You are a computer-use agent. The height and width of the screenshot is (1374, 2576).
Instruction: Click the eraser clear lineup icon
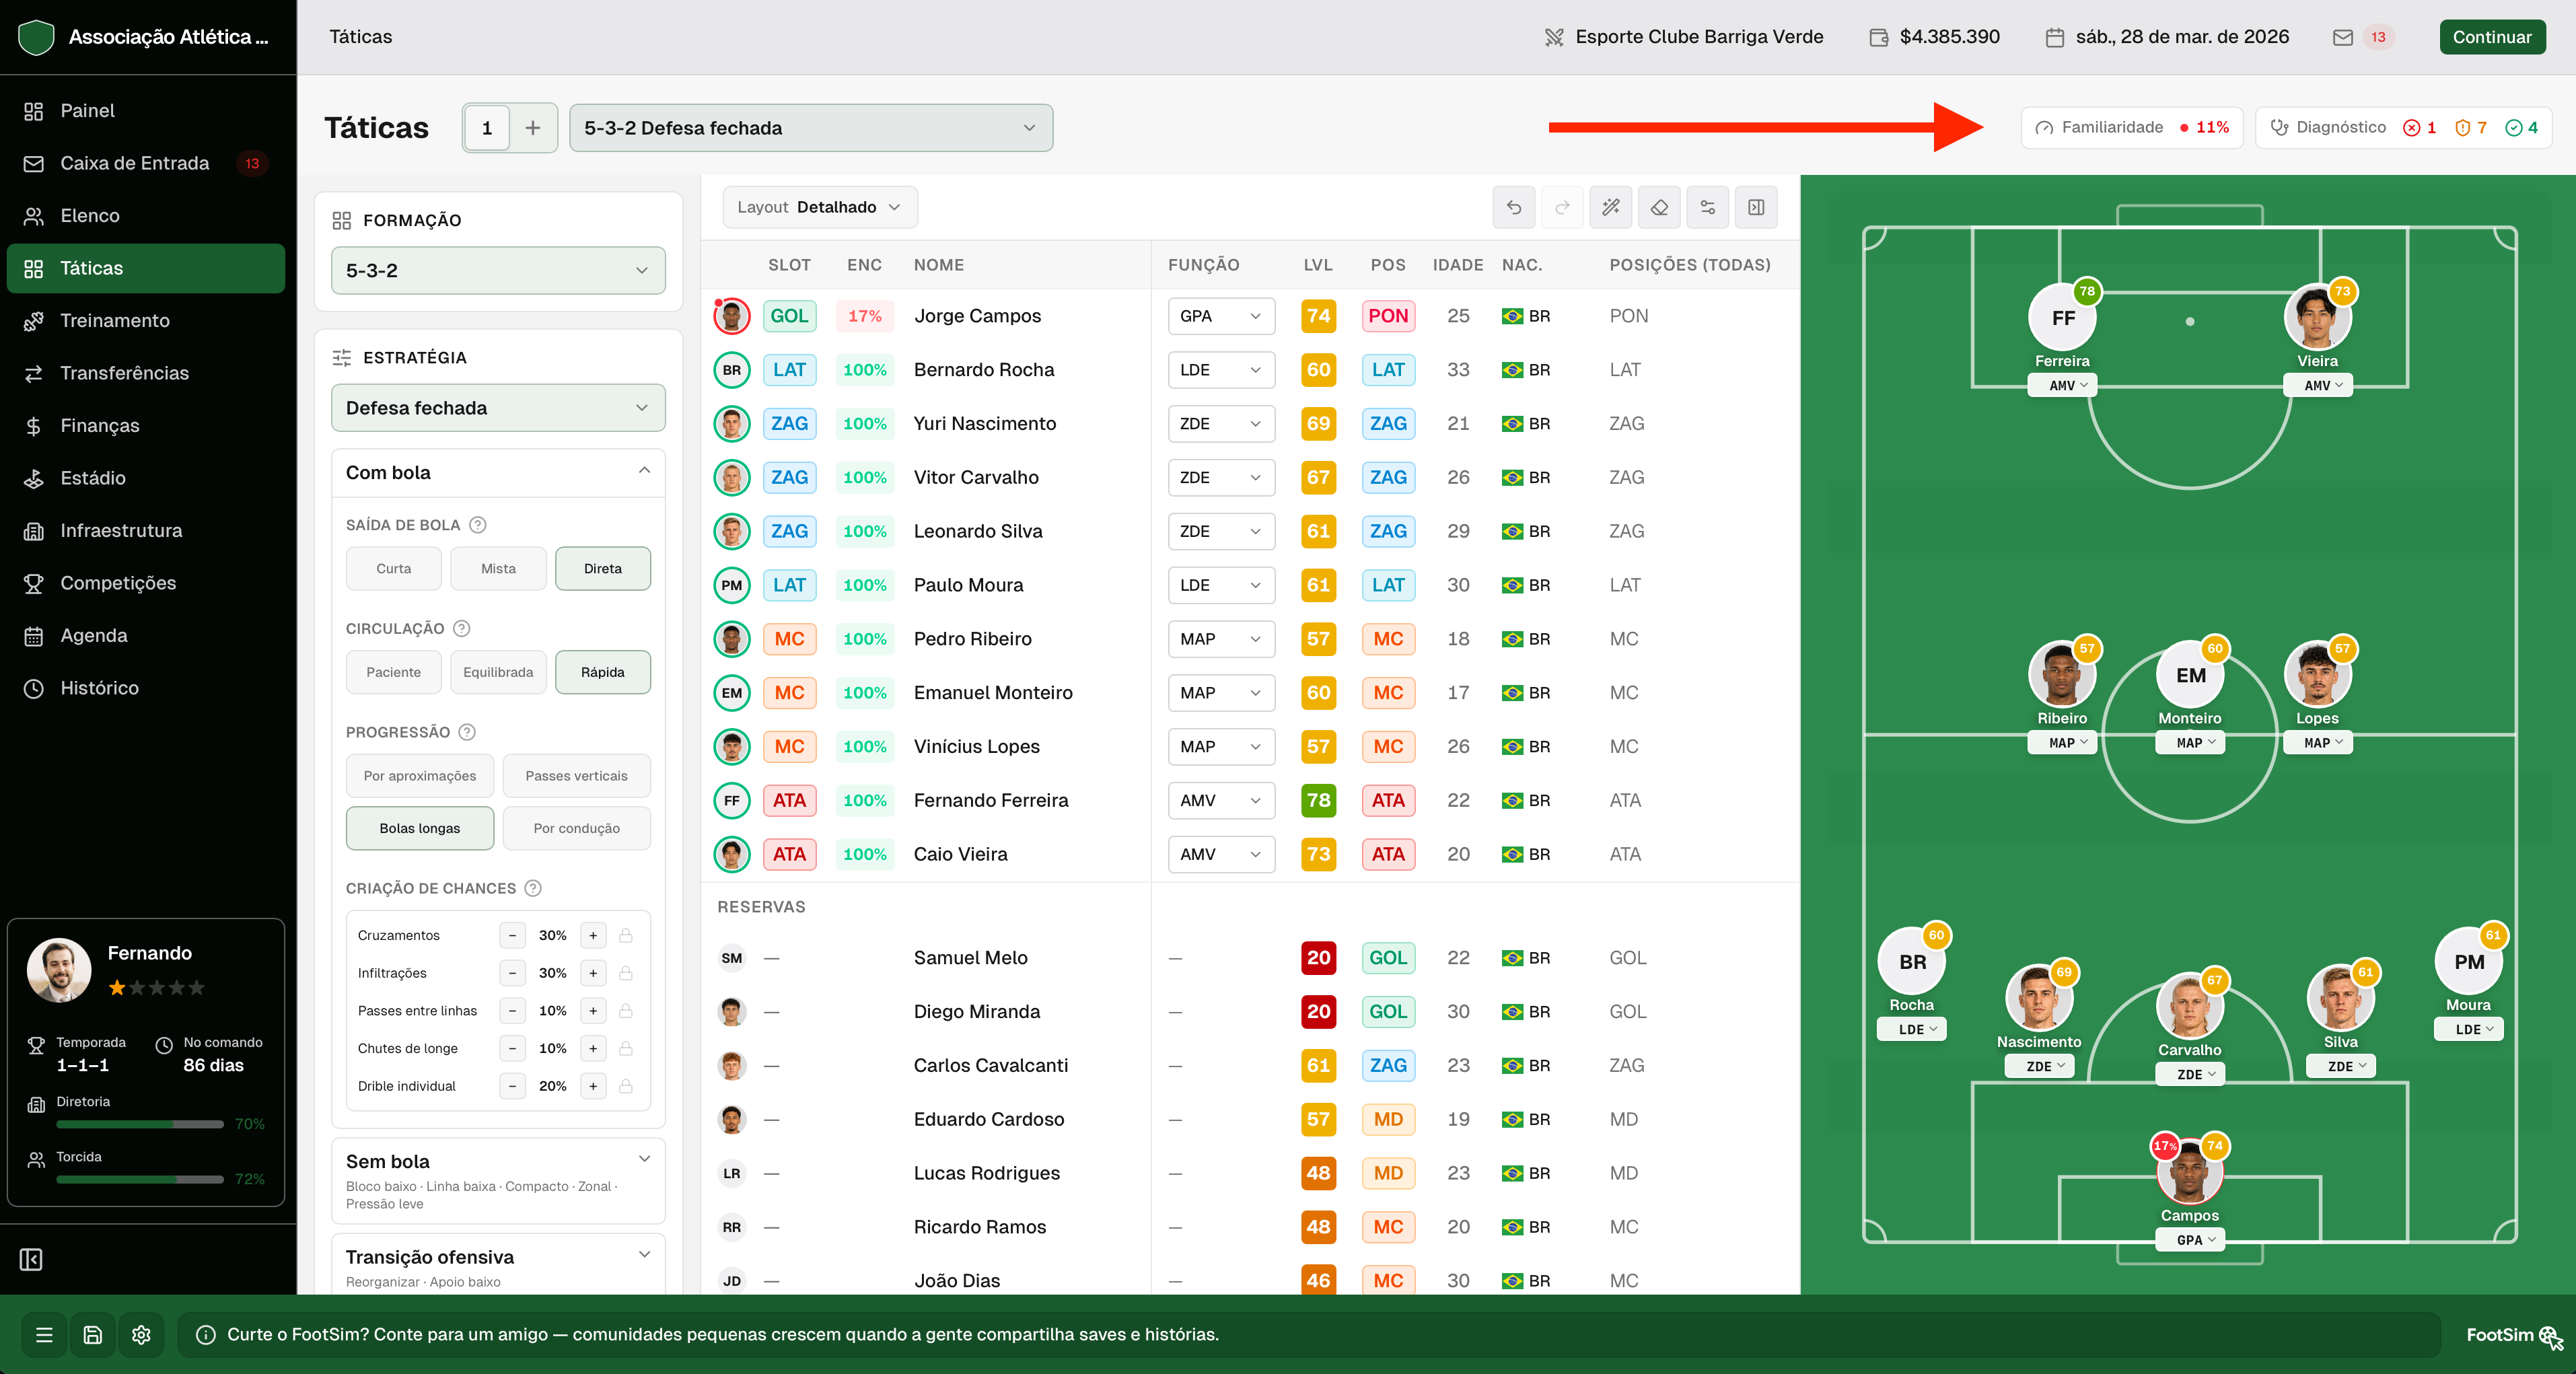(1659, 207)
